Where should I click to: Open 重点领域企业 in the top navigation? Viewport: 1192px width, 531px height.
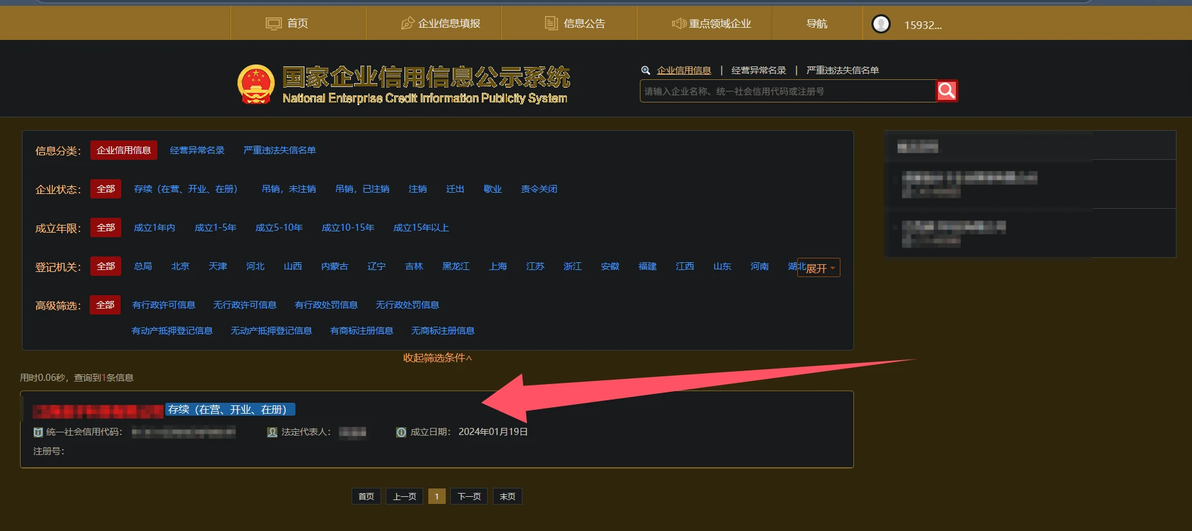point(720,24)
